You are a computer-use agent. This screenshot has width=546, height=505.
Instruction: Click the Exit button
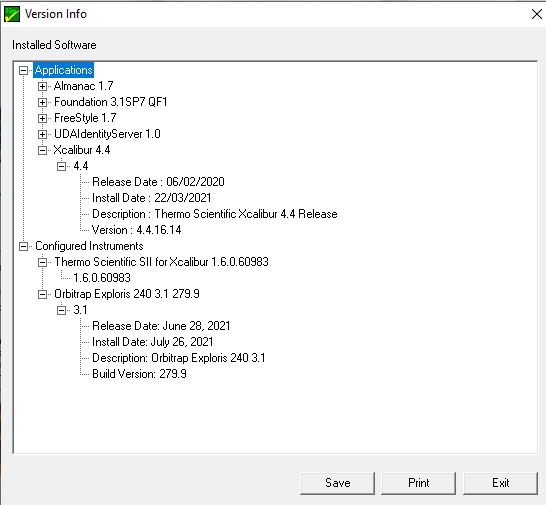tap(500, 483)
